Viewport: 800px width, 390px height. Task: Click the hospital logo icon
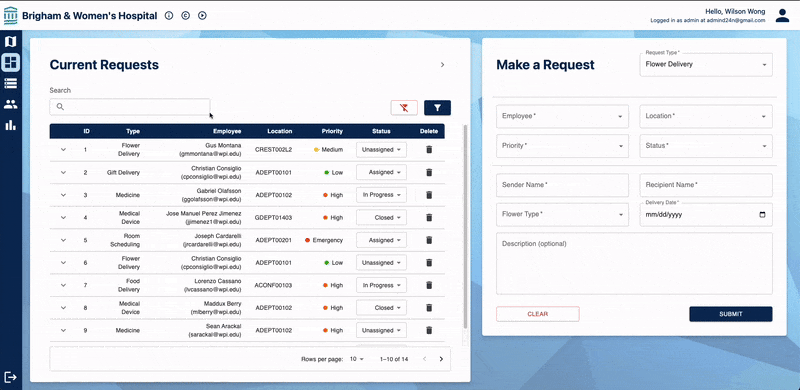tap(10, 16)
